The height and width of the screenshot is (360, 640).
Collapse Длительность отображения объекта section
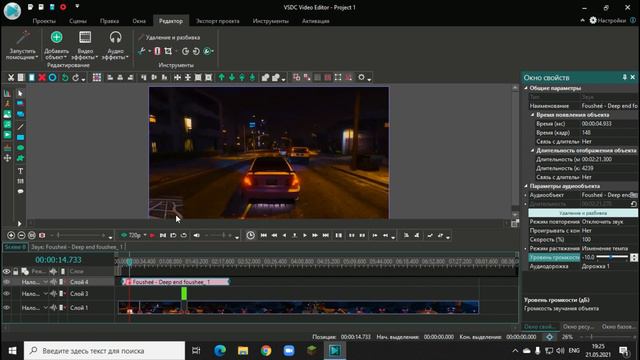point(533,151)
